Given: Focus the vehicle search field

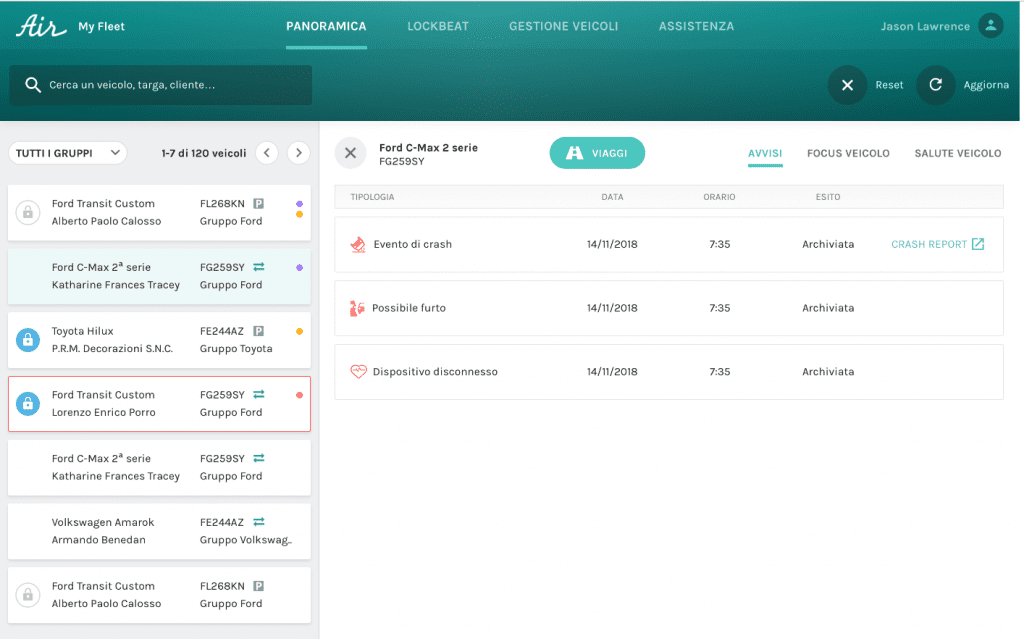Looking at the screenshot, I should coord(161,85).
